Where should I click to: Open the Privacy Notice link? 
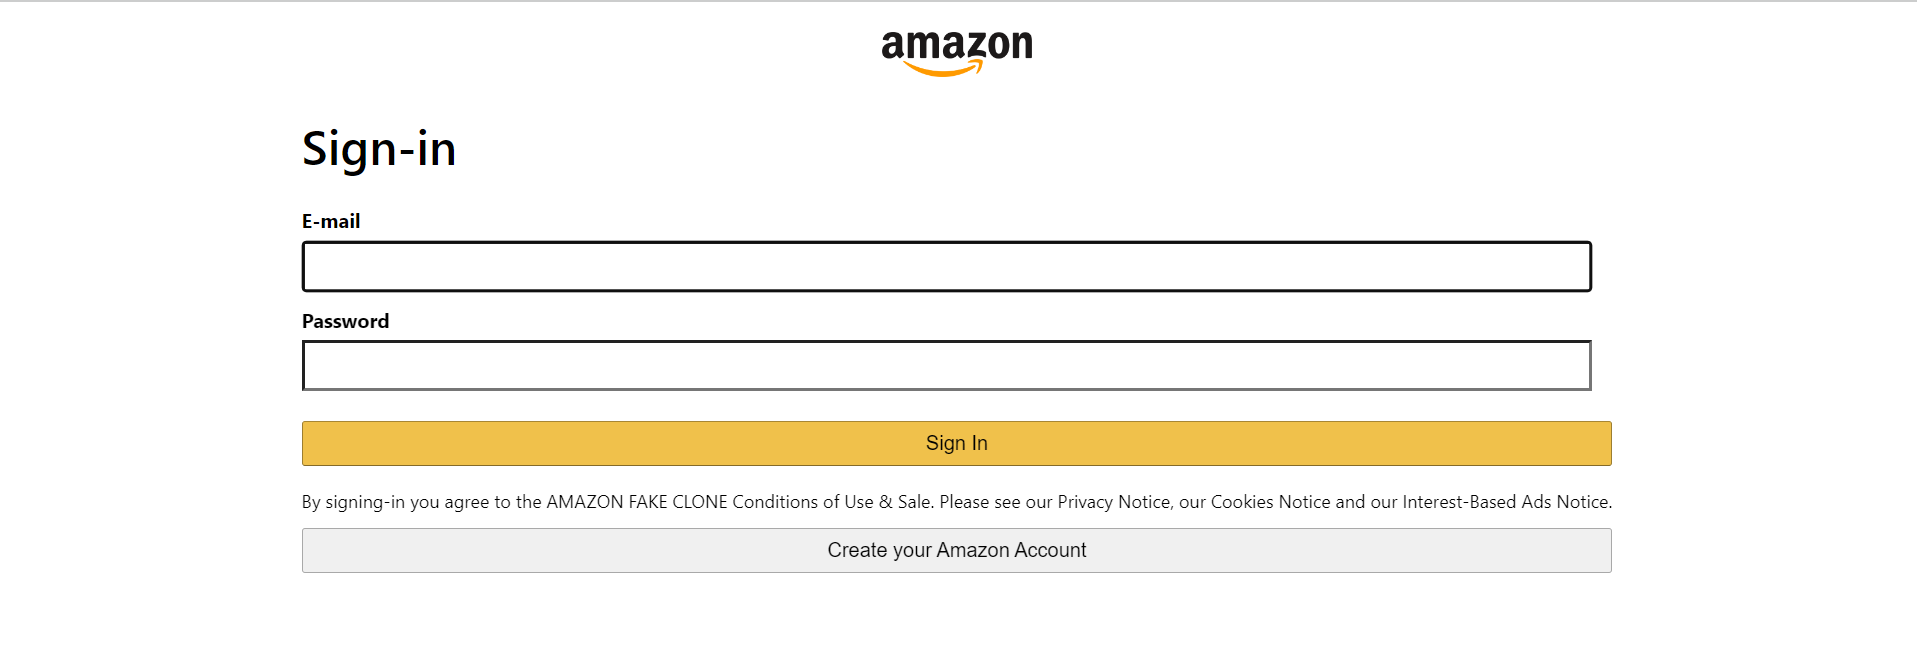coord(1113,501)
